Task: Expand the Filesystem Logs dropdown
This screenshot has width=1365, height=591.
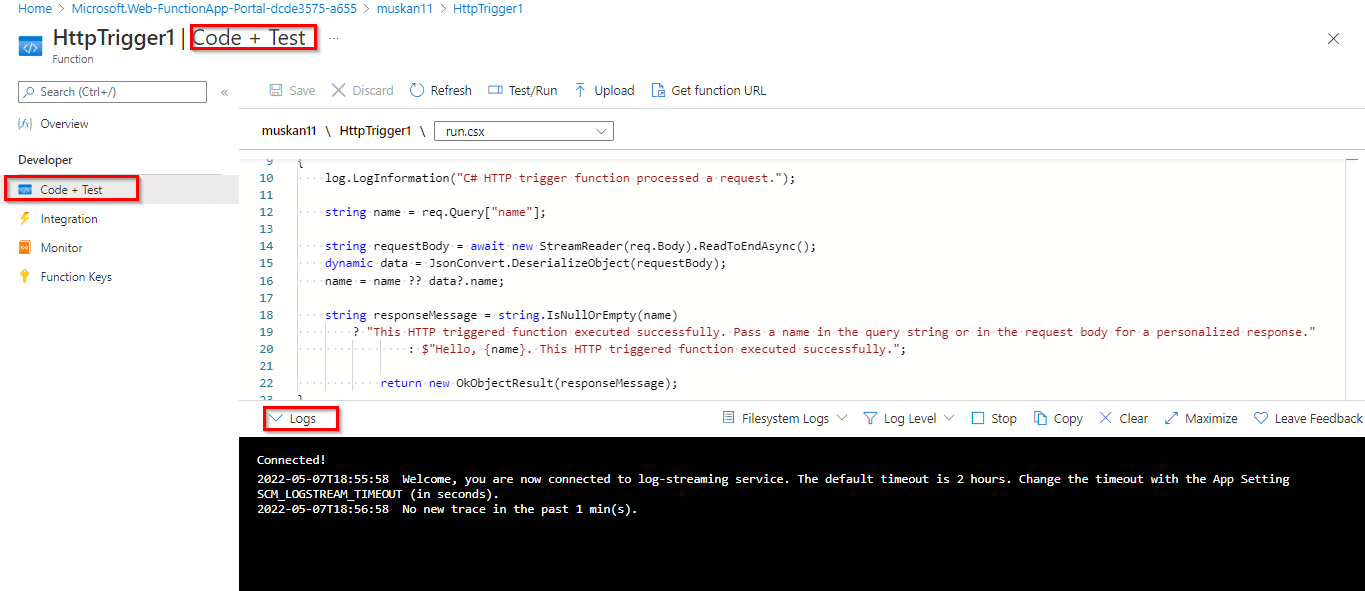Action: [x=785, y=419]
